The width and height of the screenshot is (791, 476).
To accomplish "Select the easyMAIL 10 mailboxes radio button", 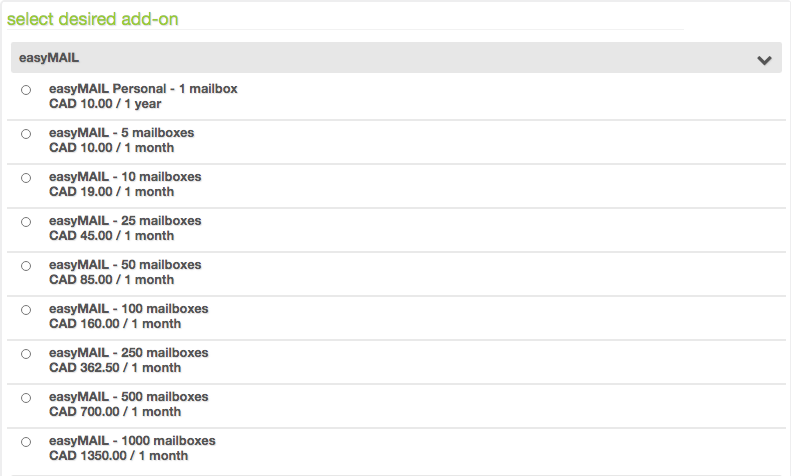I will pyautogui.click(x=26, y=178).
